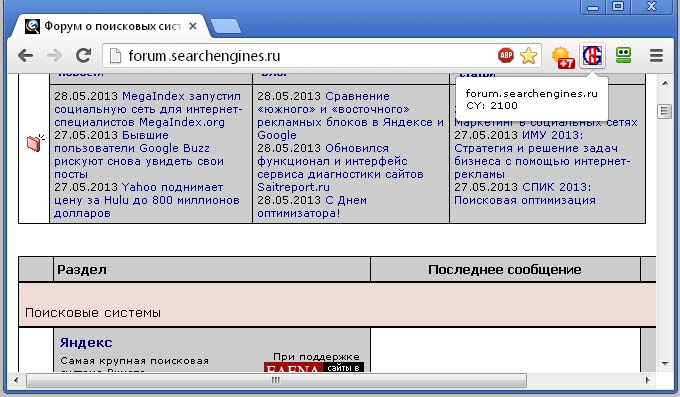
Task: Open a new tab with the tab button
Action: [226, 26]
